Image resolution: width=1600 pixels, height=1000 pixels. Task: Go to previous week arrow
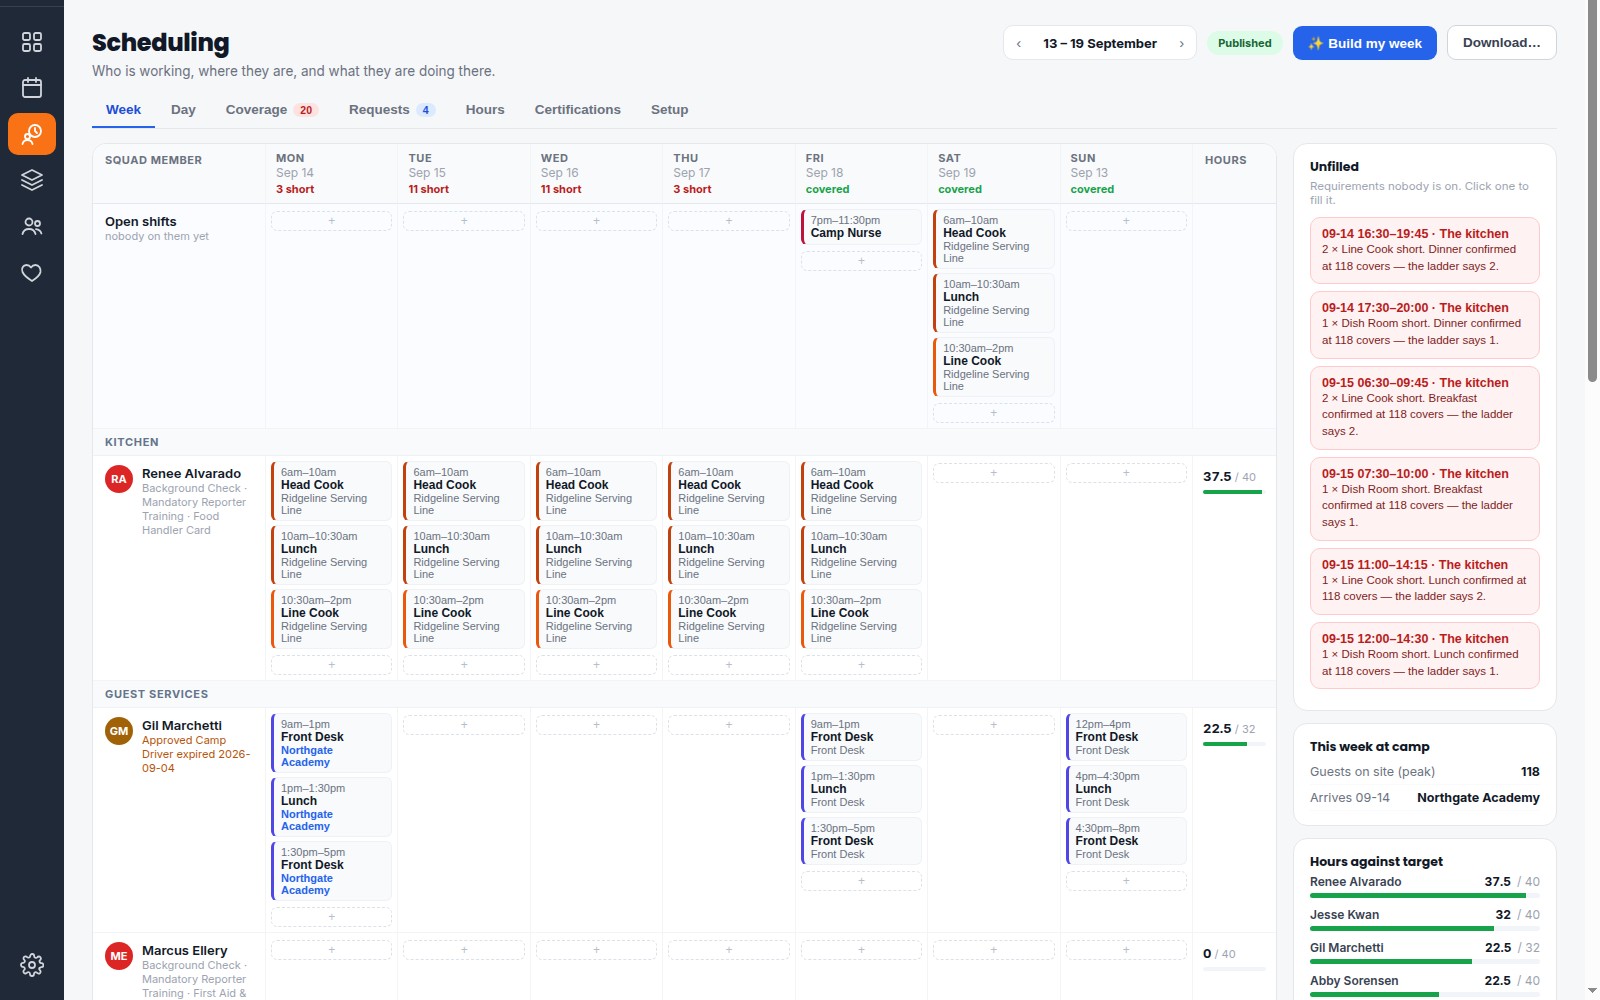pos(1019,43)
